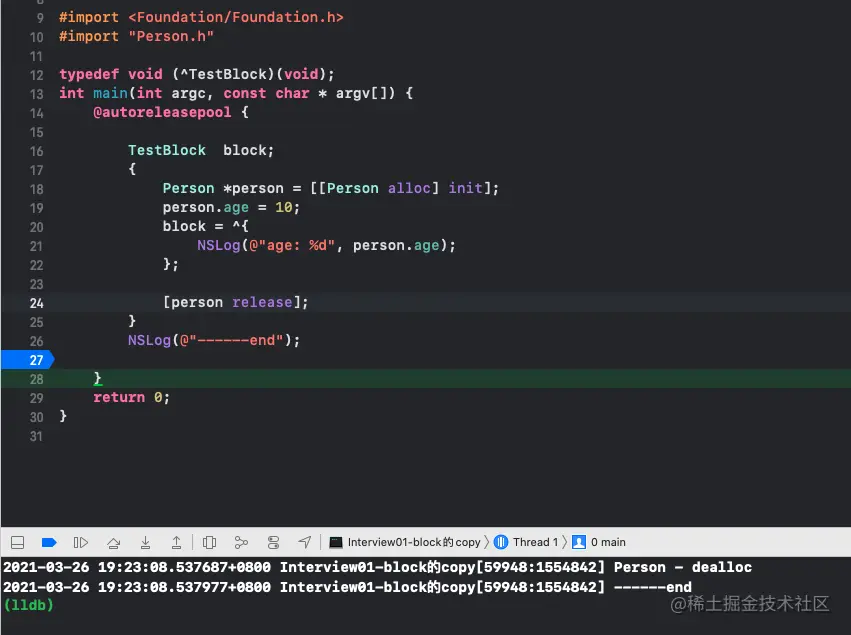Click the '------end' console output line
Viewport: 851px width, 635px height.
tap(347, 587)
